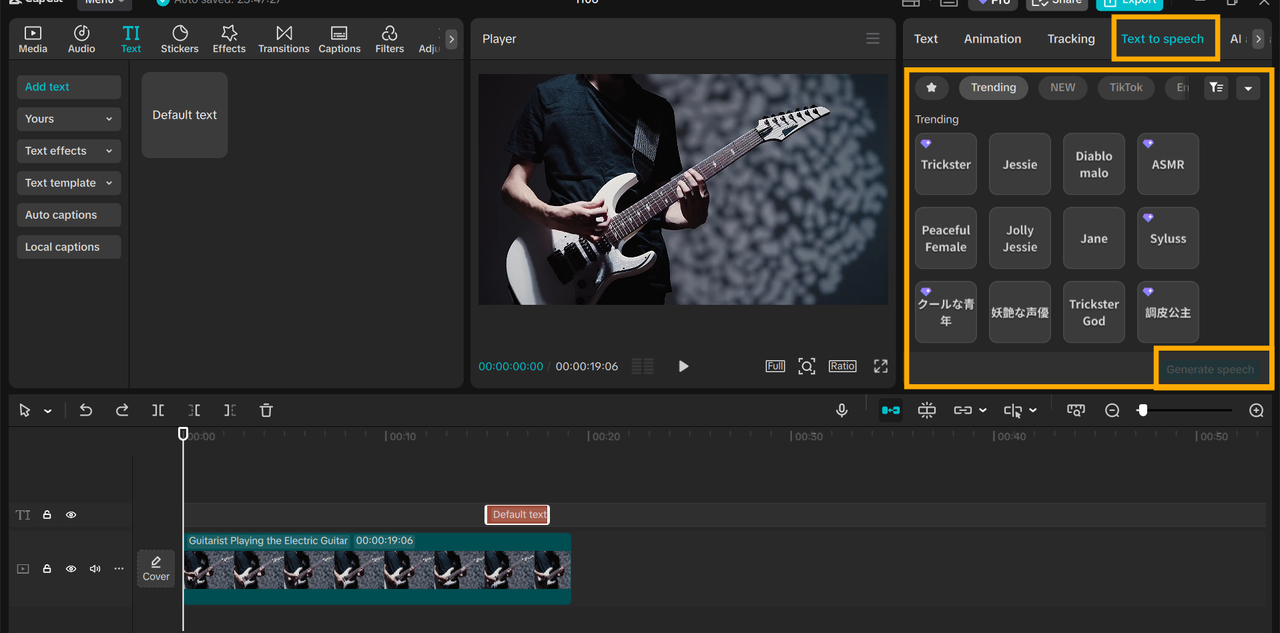Hide the text track using its eye icon
Screen dimensions: 1280x633
tap(71, 515)
